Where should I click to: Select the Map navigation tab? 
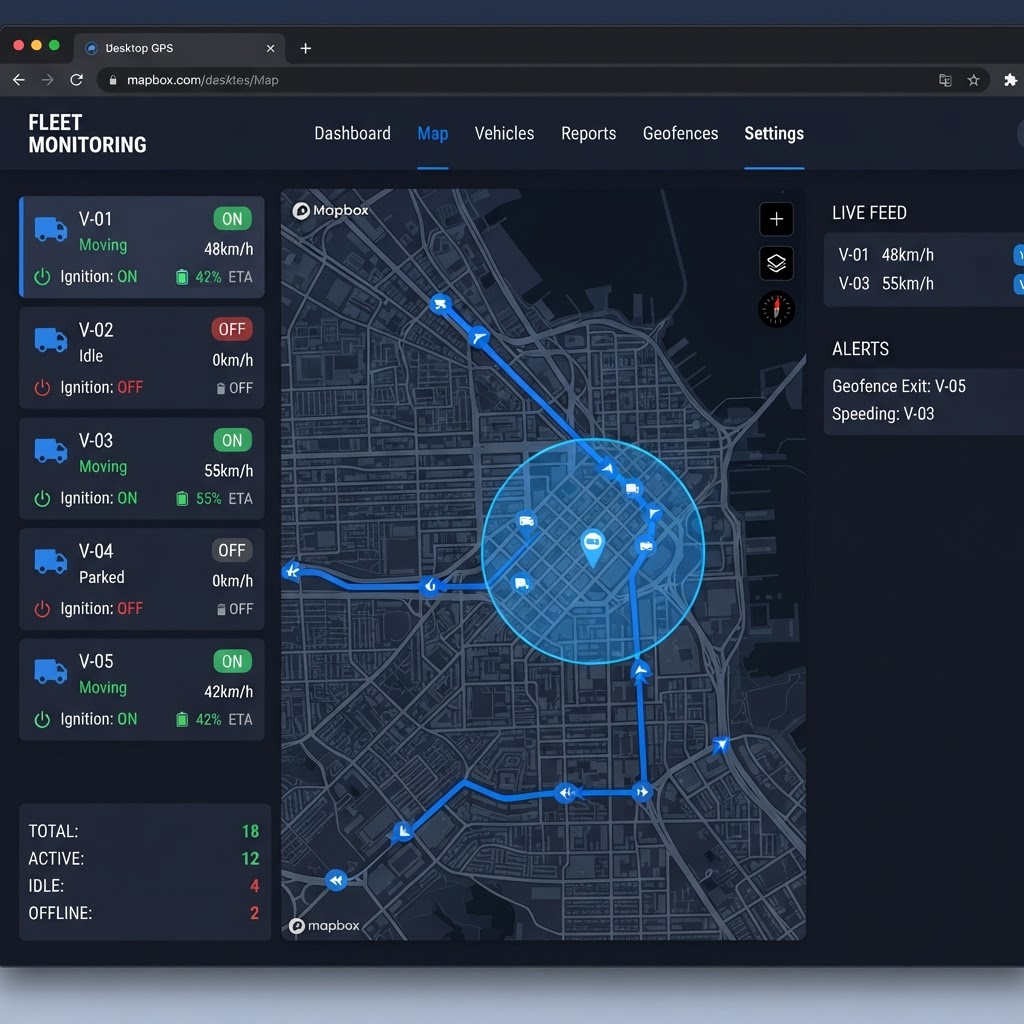(x=432, y=134)
